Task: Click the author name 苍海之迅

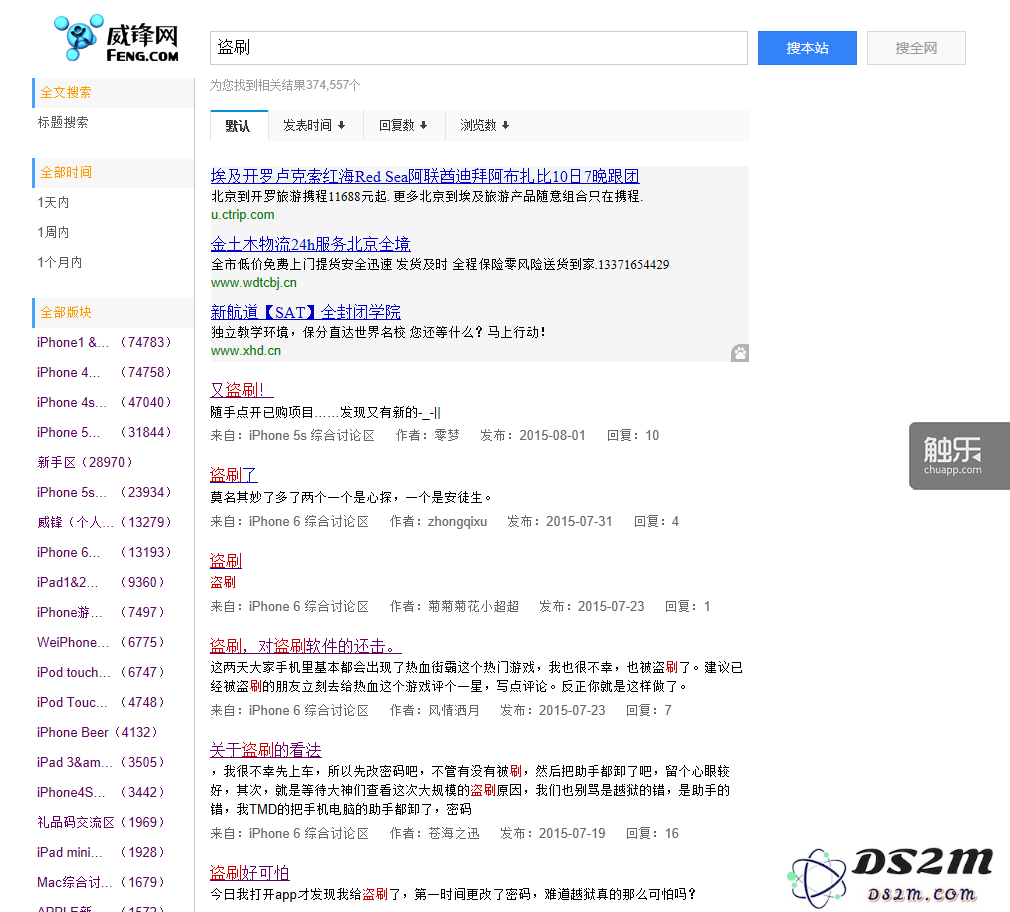Action: click(x=454, y=834)
